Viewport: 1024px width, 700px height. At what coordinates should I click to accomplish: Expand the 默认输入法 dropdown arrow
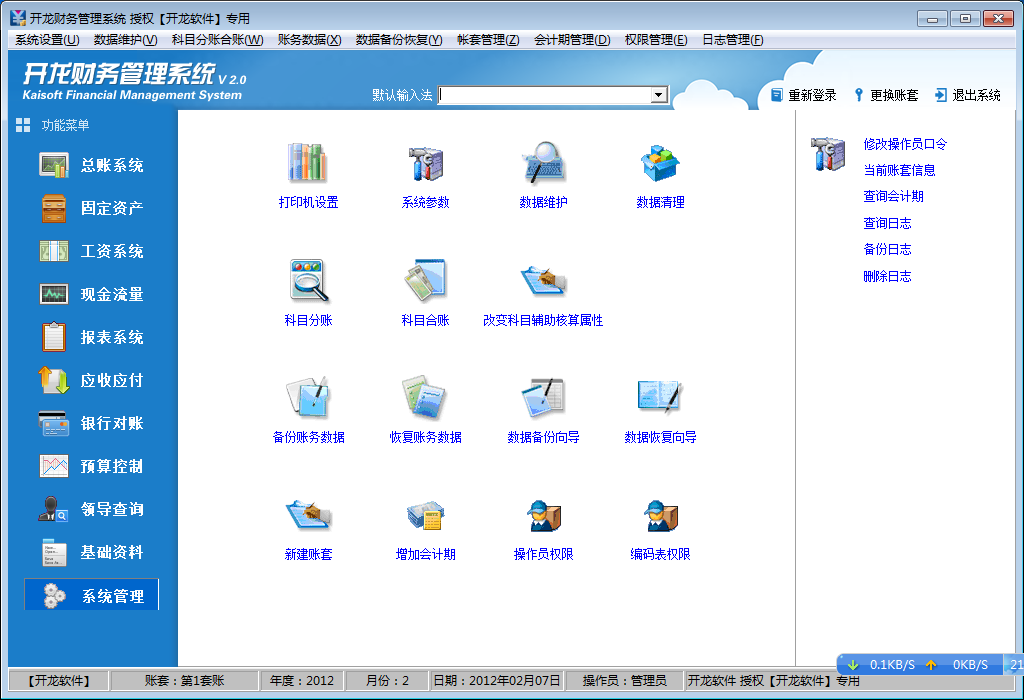(x=659, y=95)
